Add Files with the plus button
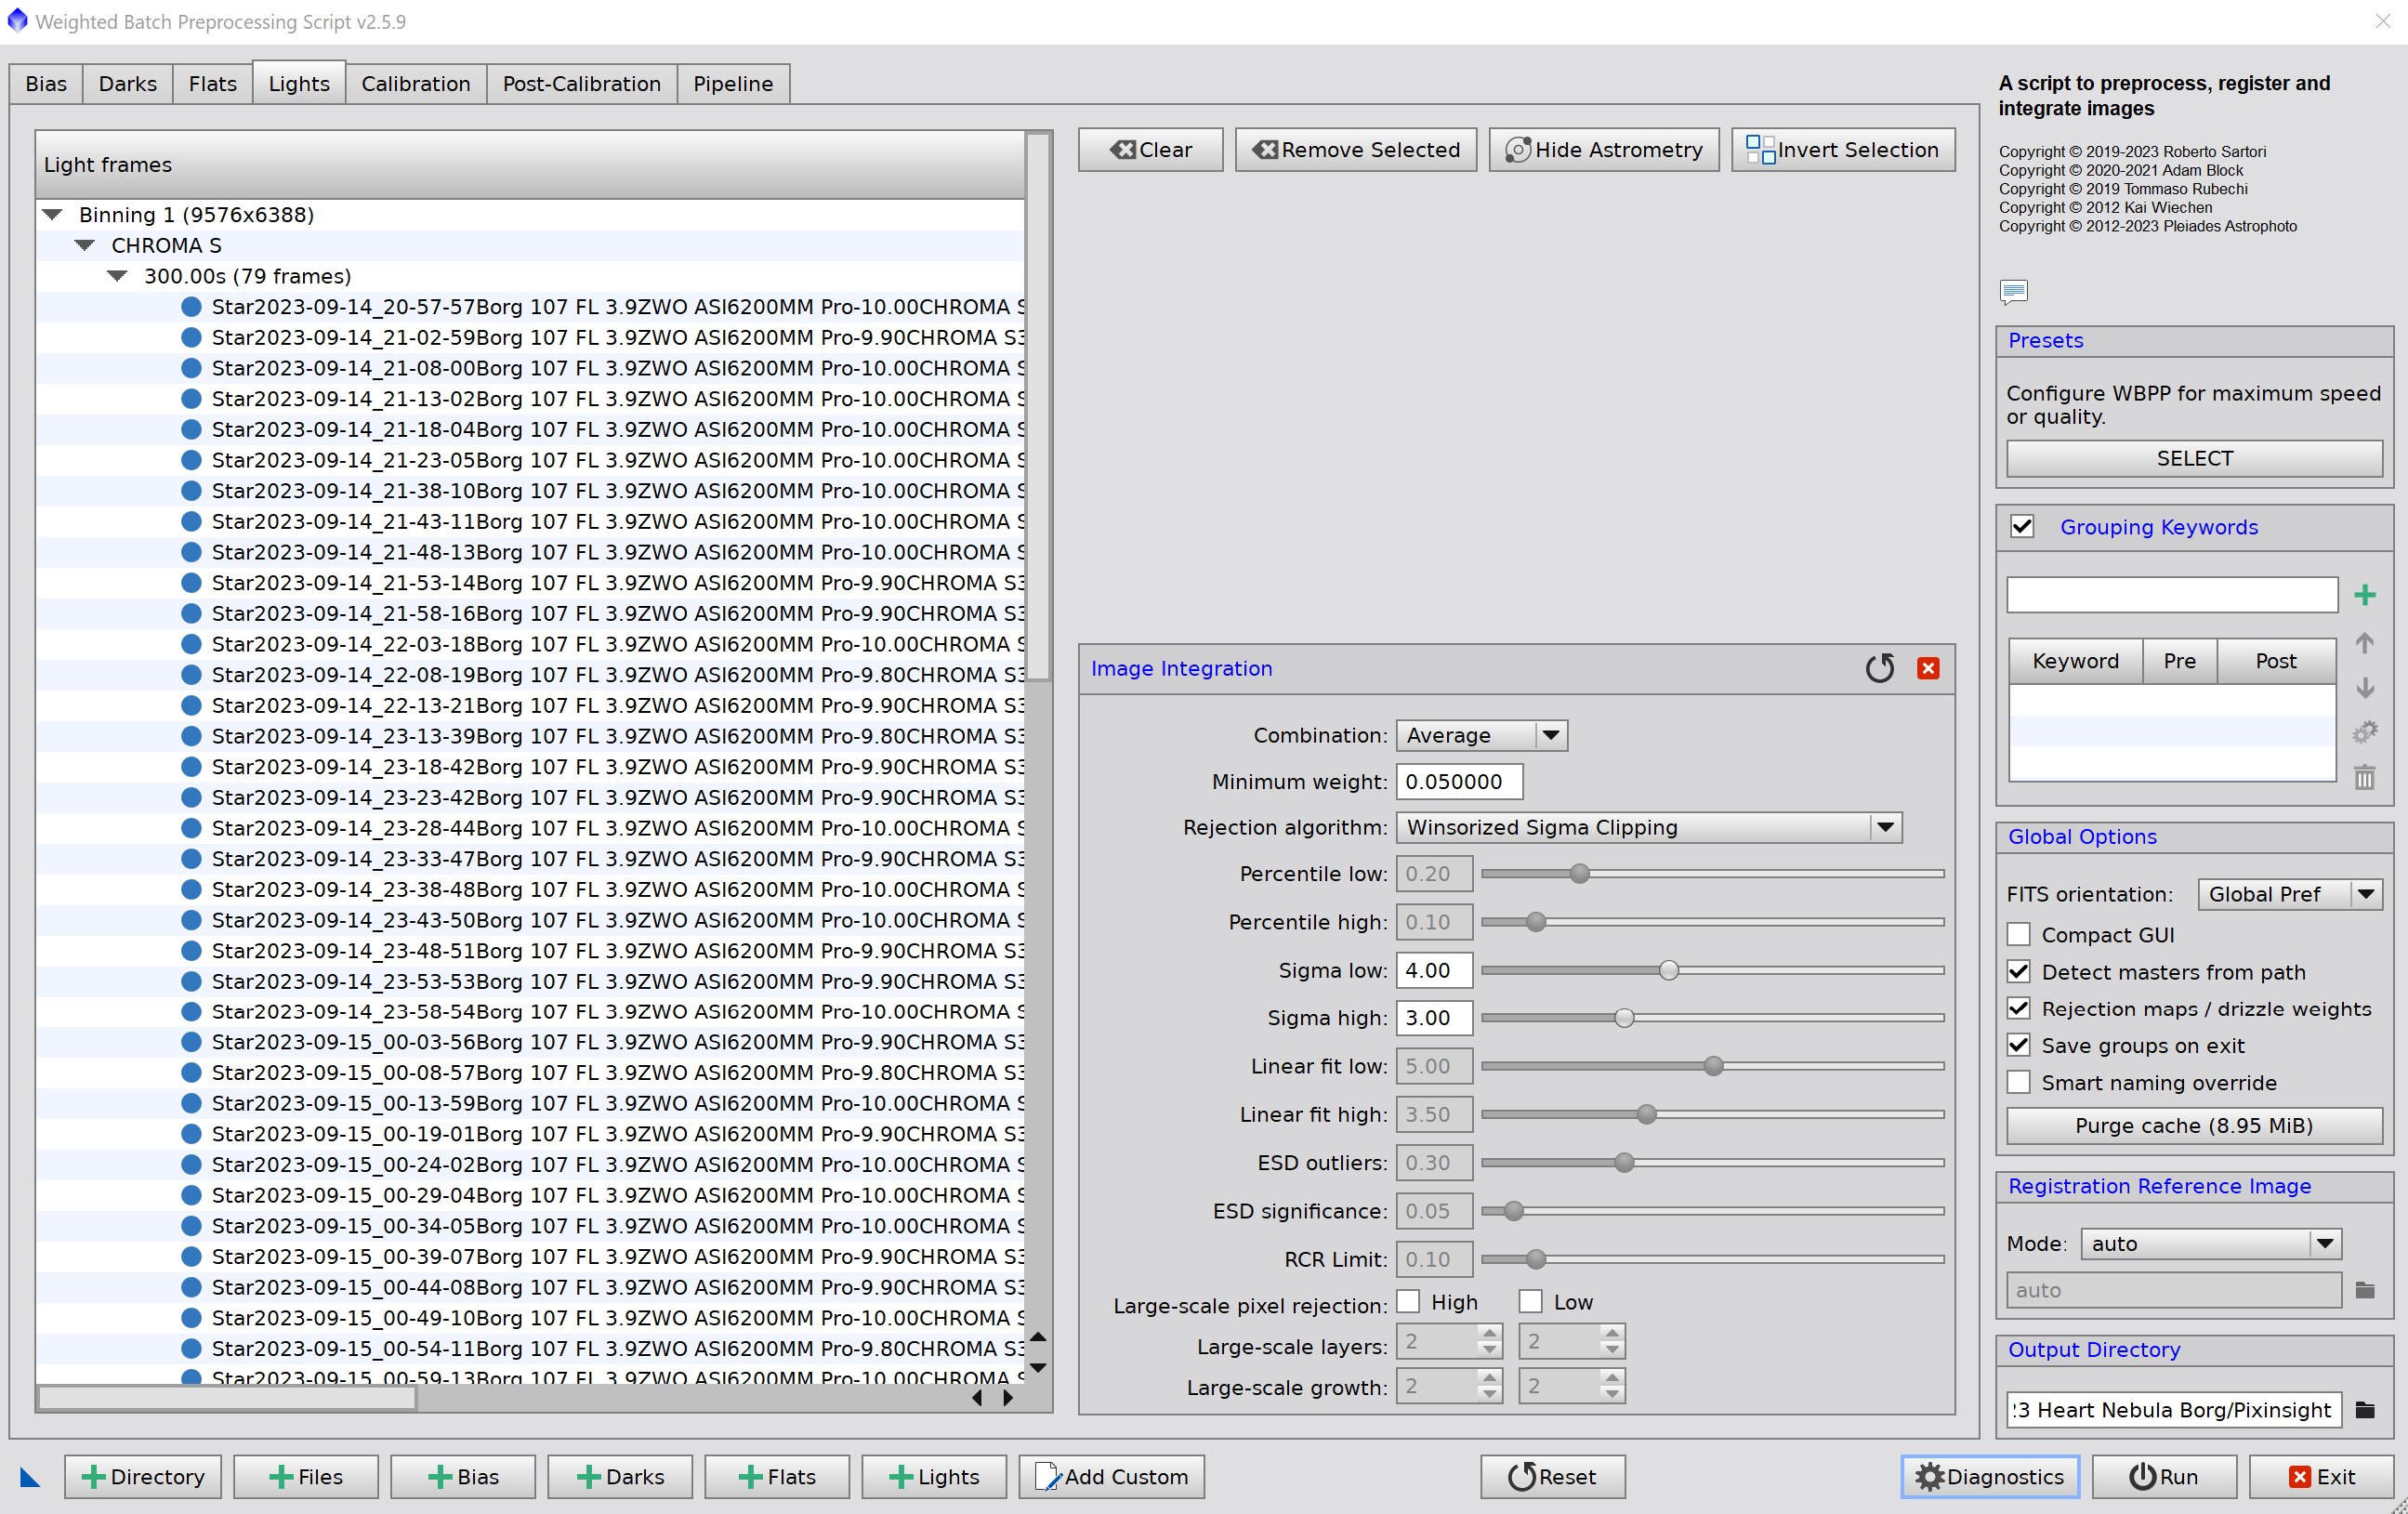 306,1477
